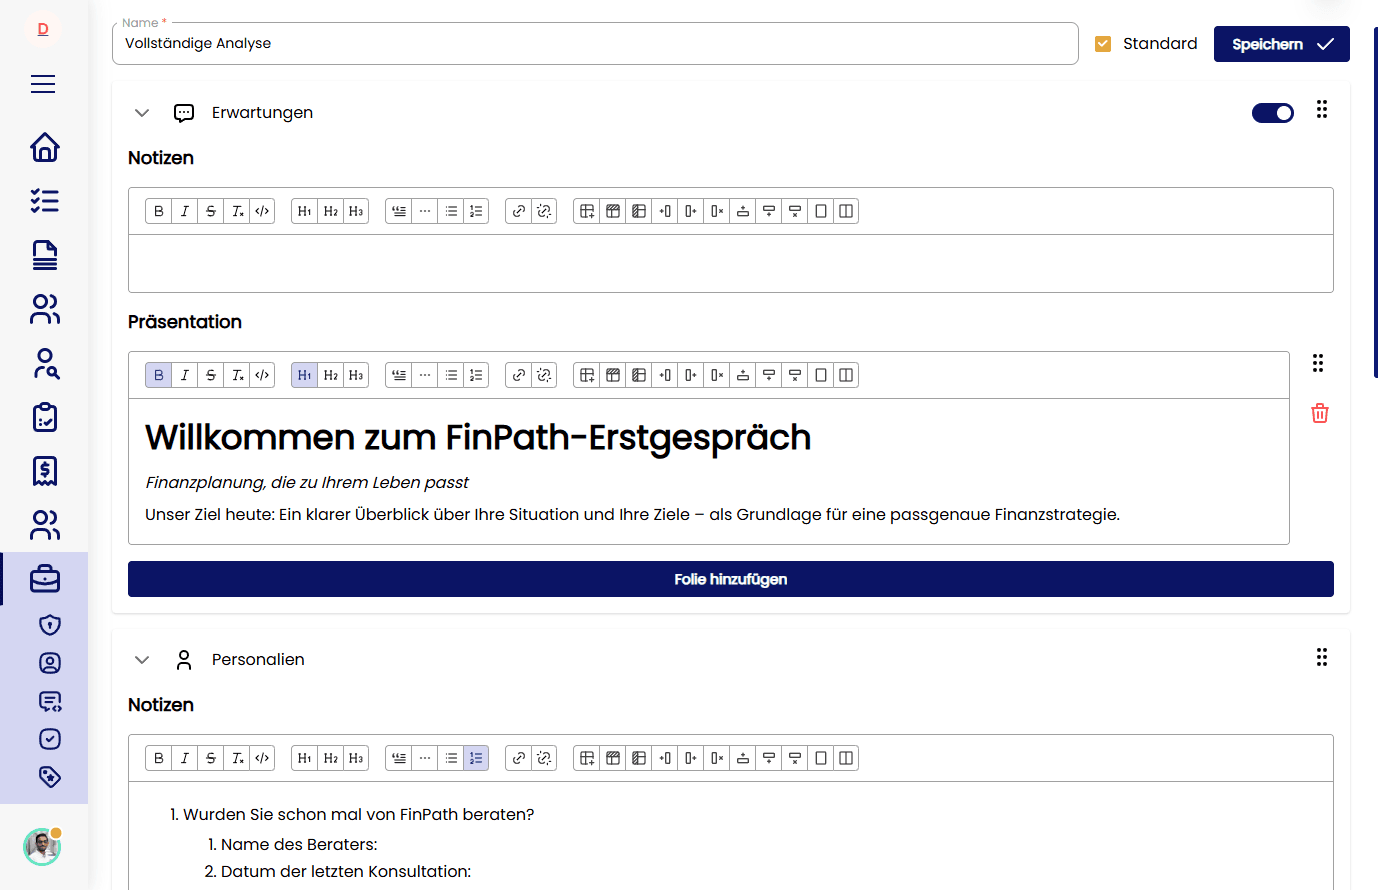The width and height of the screenshot is (1378, 890).
Task: Click the drag handle beside the Erwartungen toggle
Action: (x=1322, y=111)
